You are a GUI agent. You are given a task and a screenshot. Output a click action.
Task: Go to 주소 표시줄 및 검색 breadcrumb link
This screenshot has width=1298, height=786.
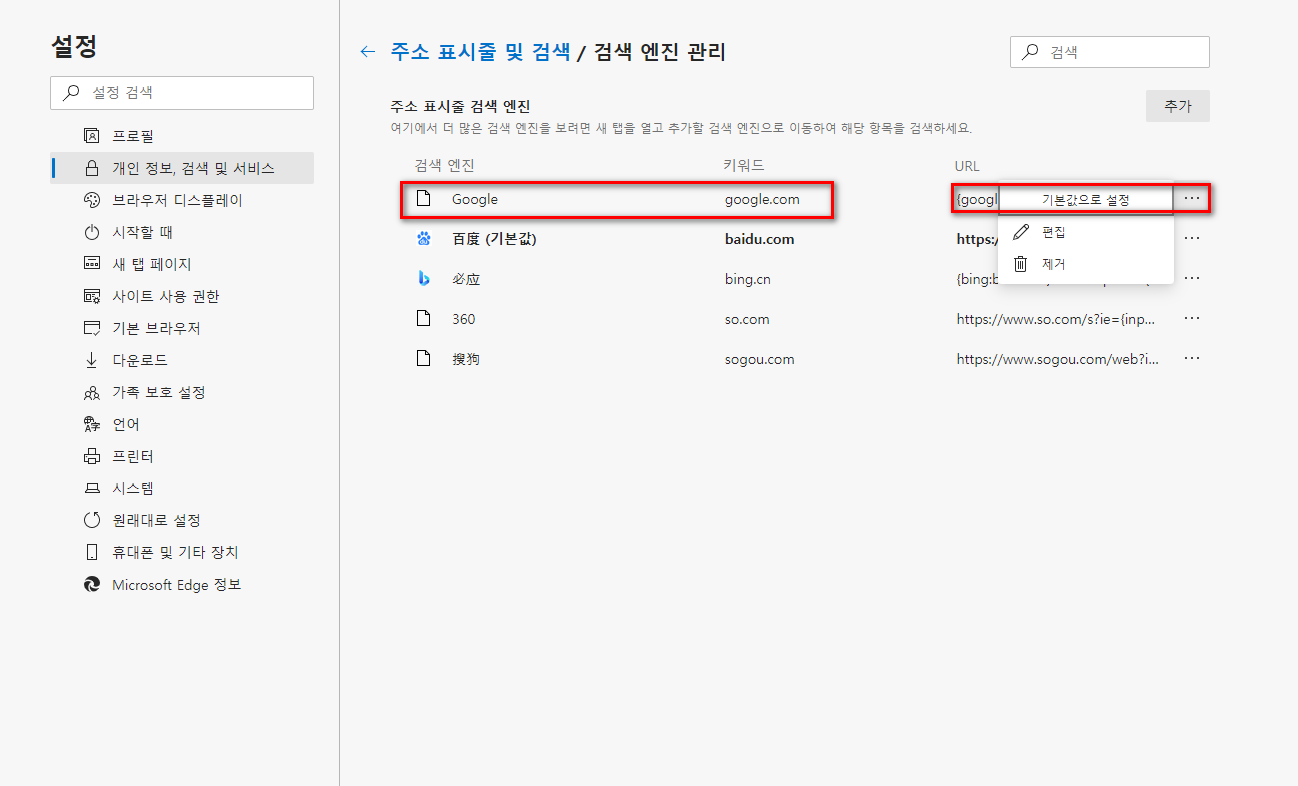(480, 52)
